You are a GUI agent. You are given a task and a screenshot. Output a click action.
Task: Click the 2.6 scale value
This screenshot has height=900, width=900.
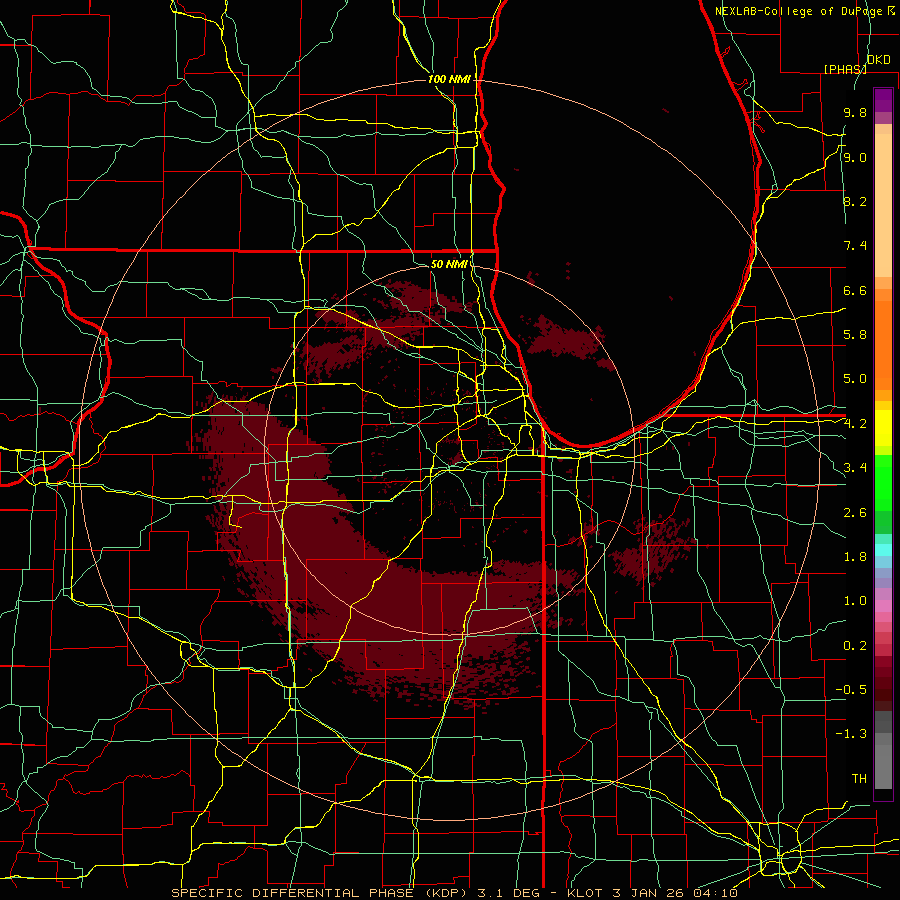(x=855, y=513)
